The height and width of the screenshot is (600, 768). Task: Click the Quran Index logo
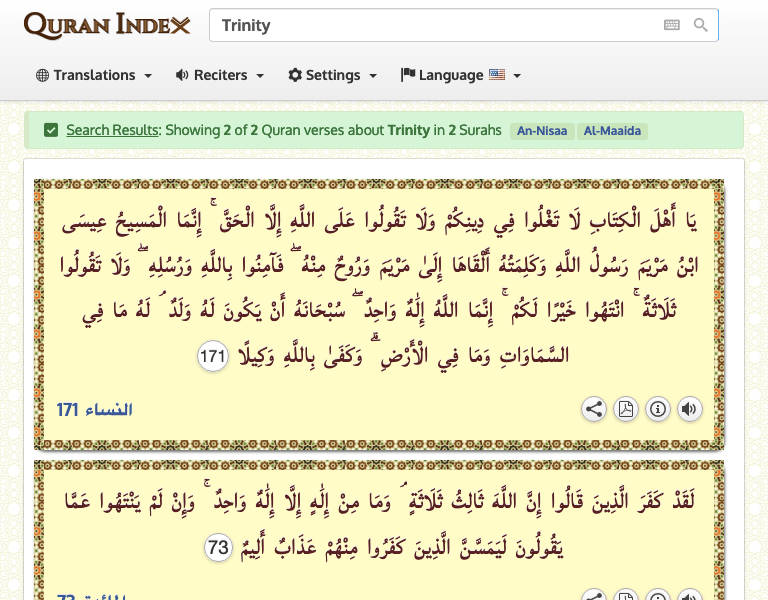point(107,25)
